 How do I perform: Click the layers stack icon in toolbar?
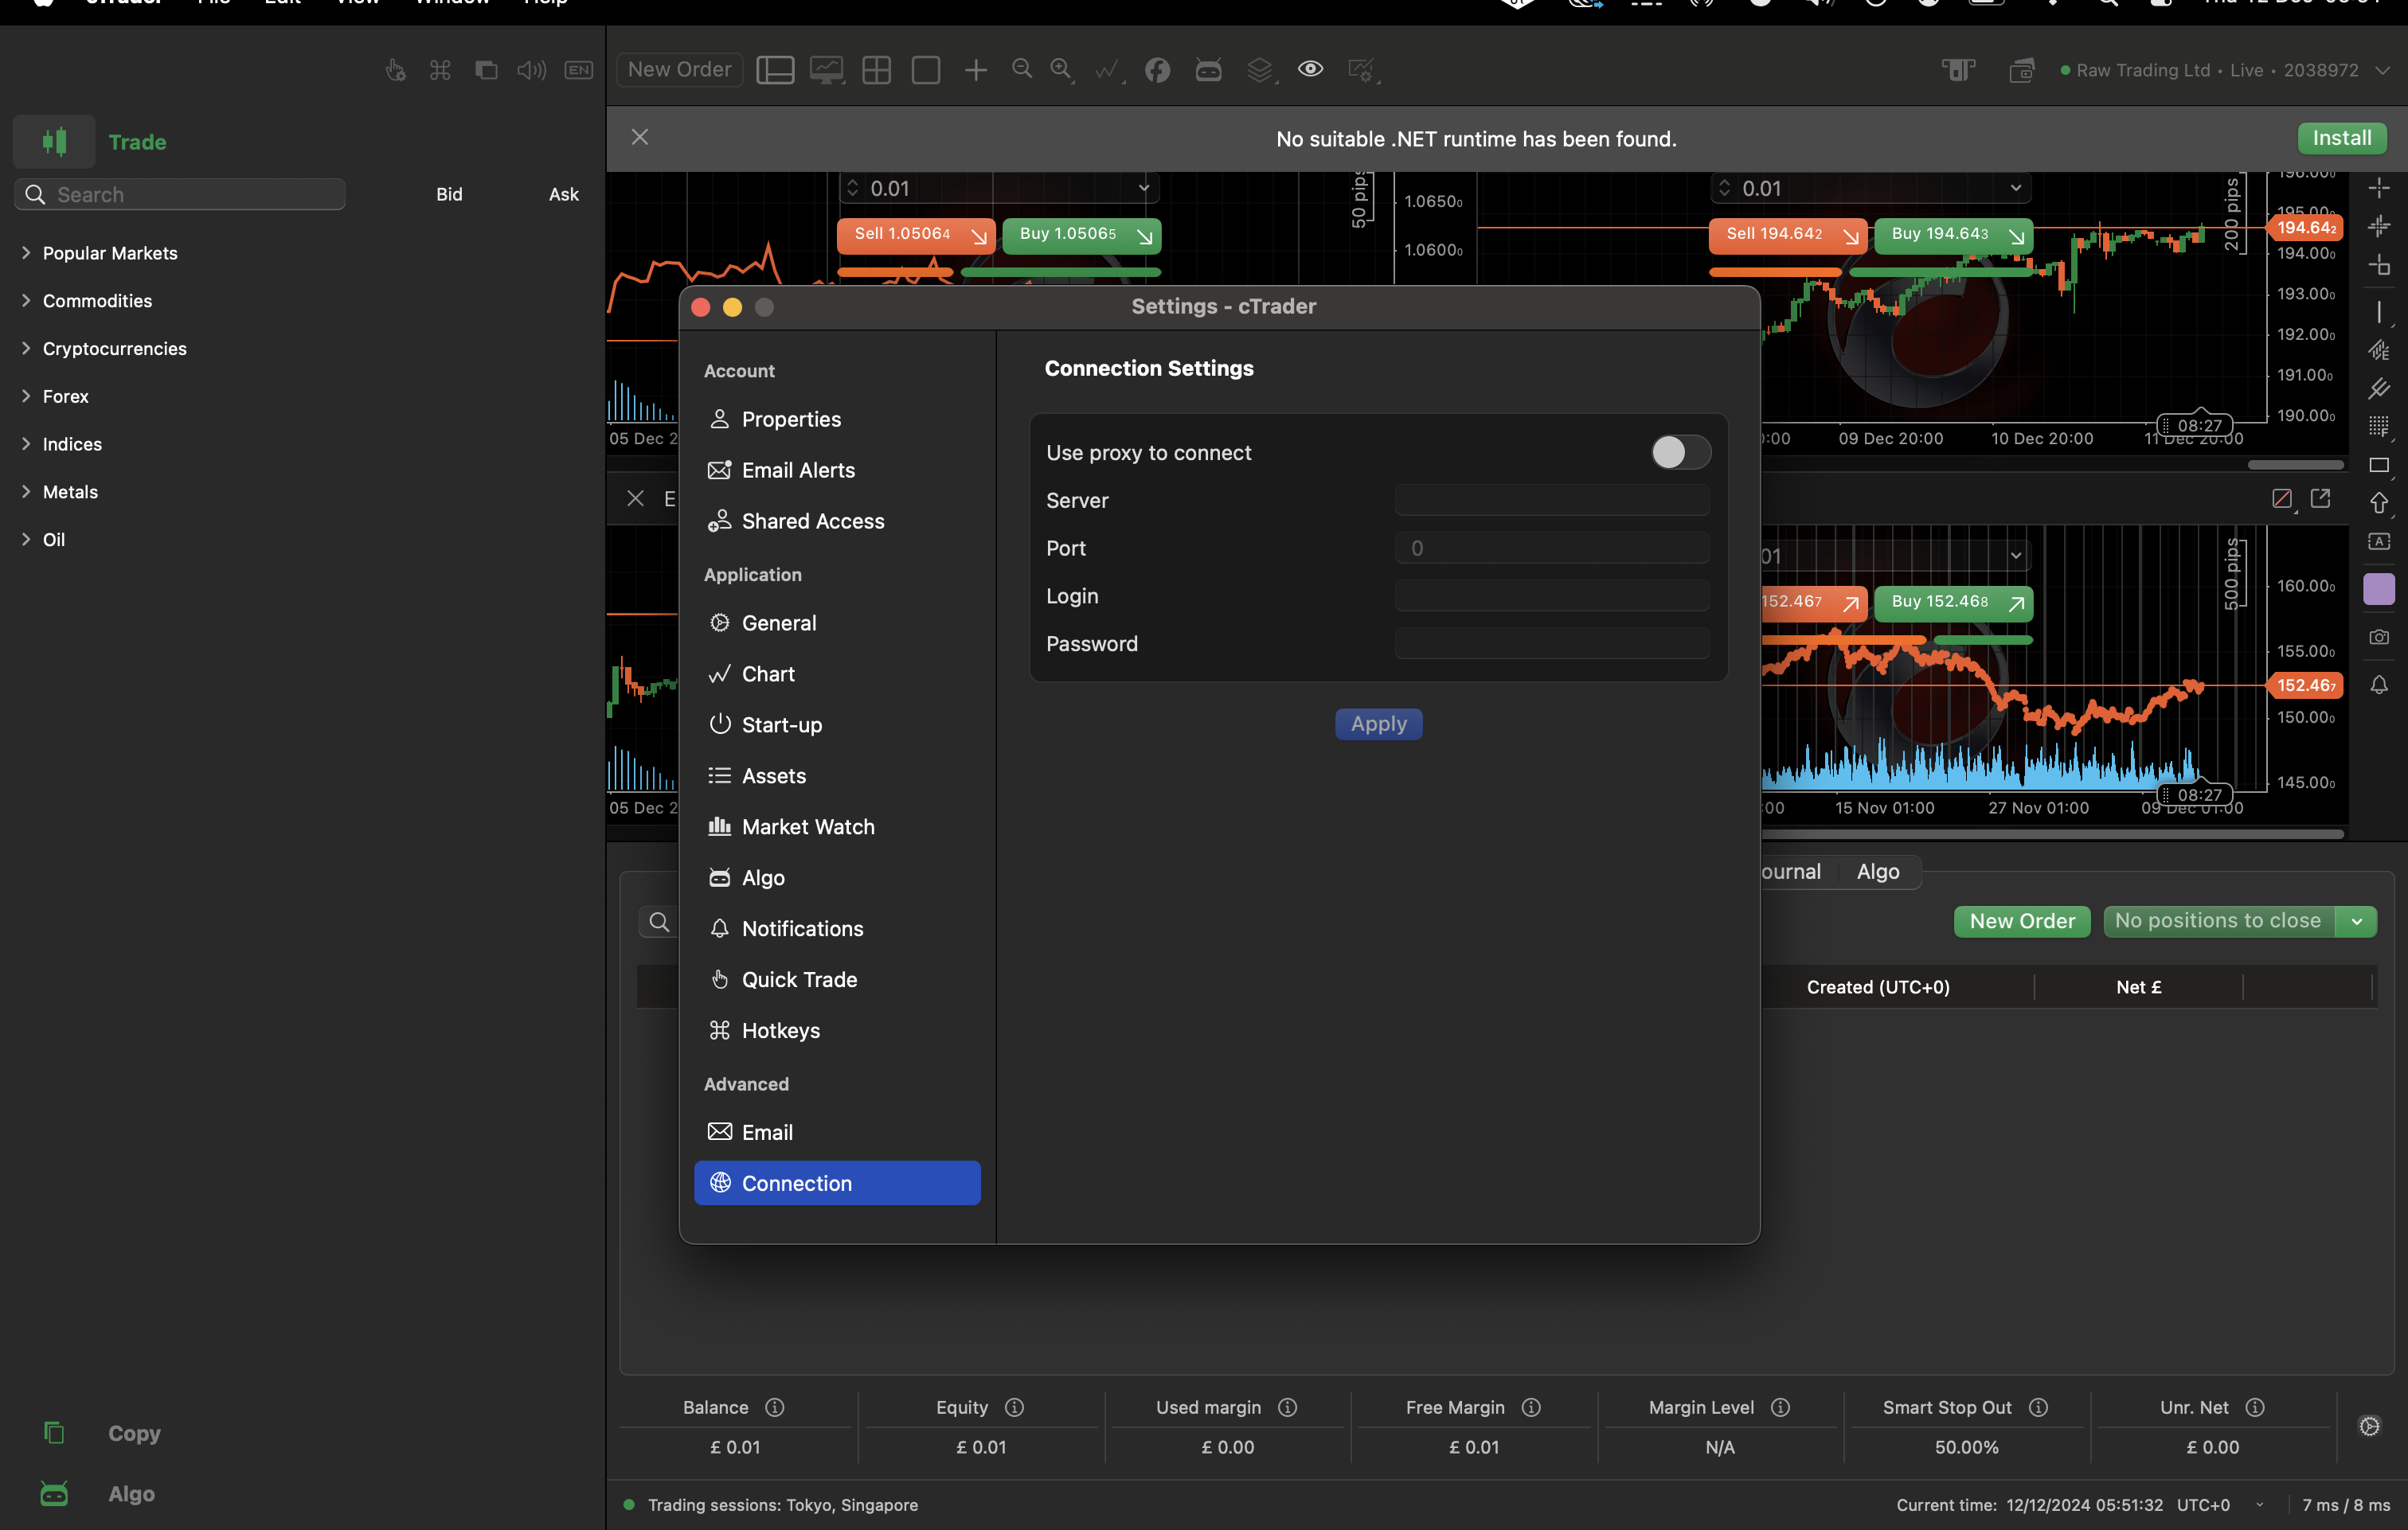[x=1260, y=70]
